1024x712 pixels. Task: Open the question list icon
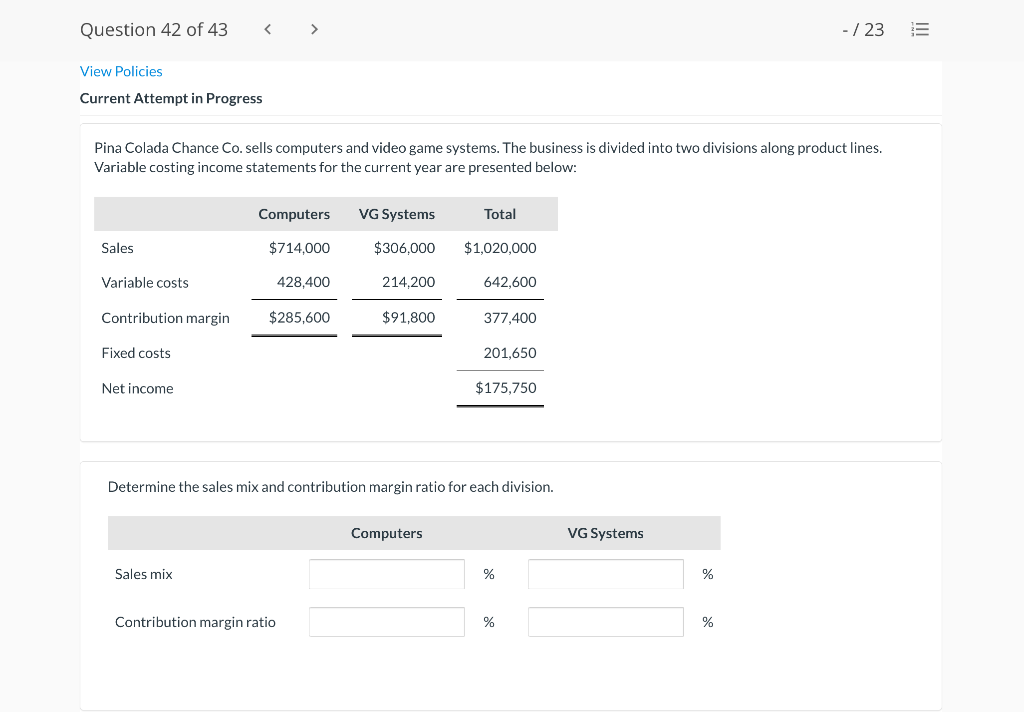[x=920, y=29]
